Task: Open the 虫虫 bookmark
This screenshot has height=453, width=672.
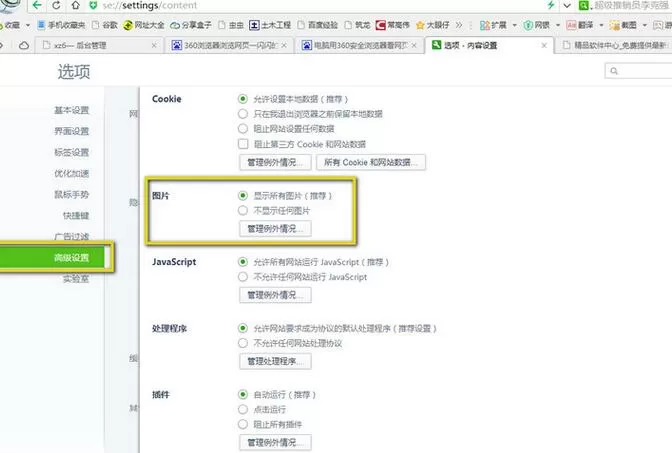Action: [x=231, y=25]
